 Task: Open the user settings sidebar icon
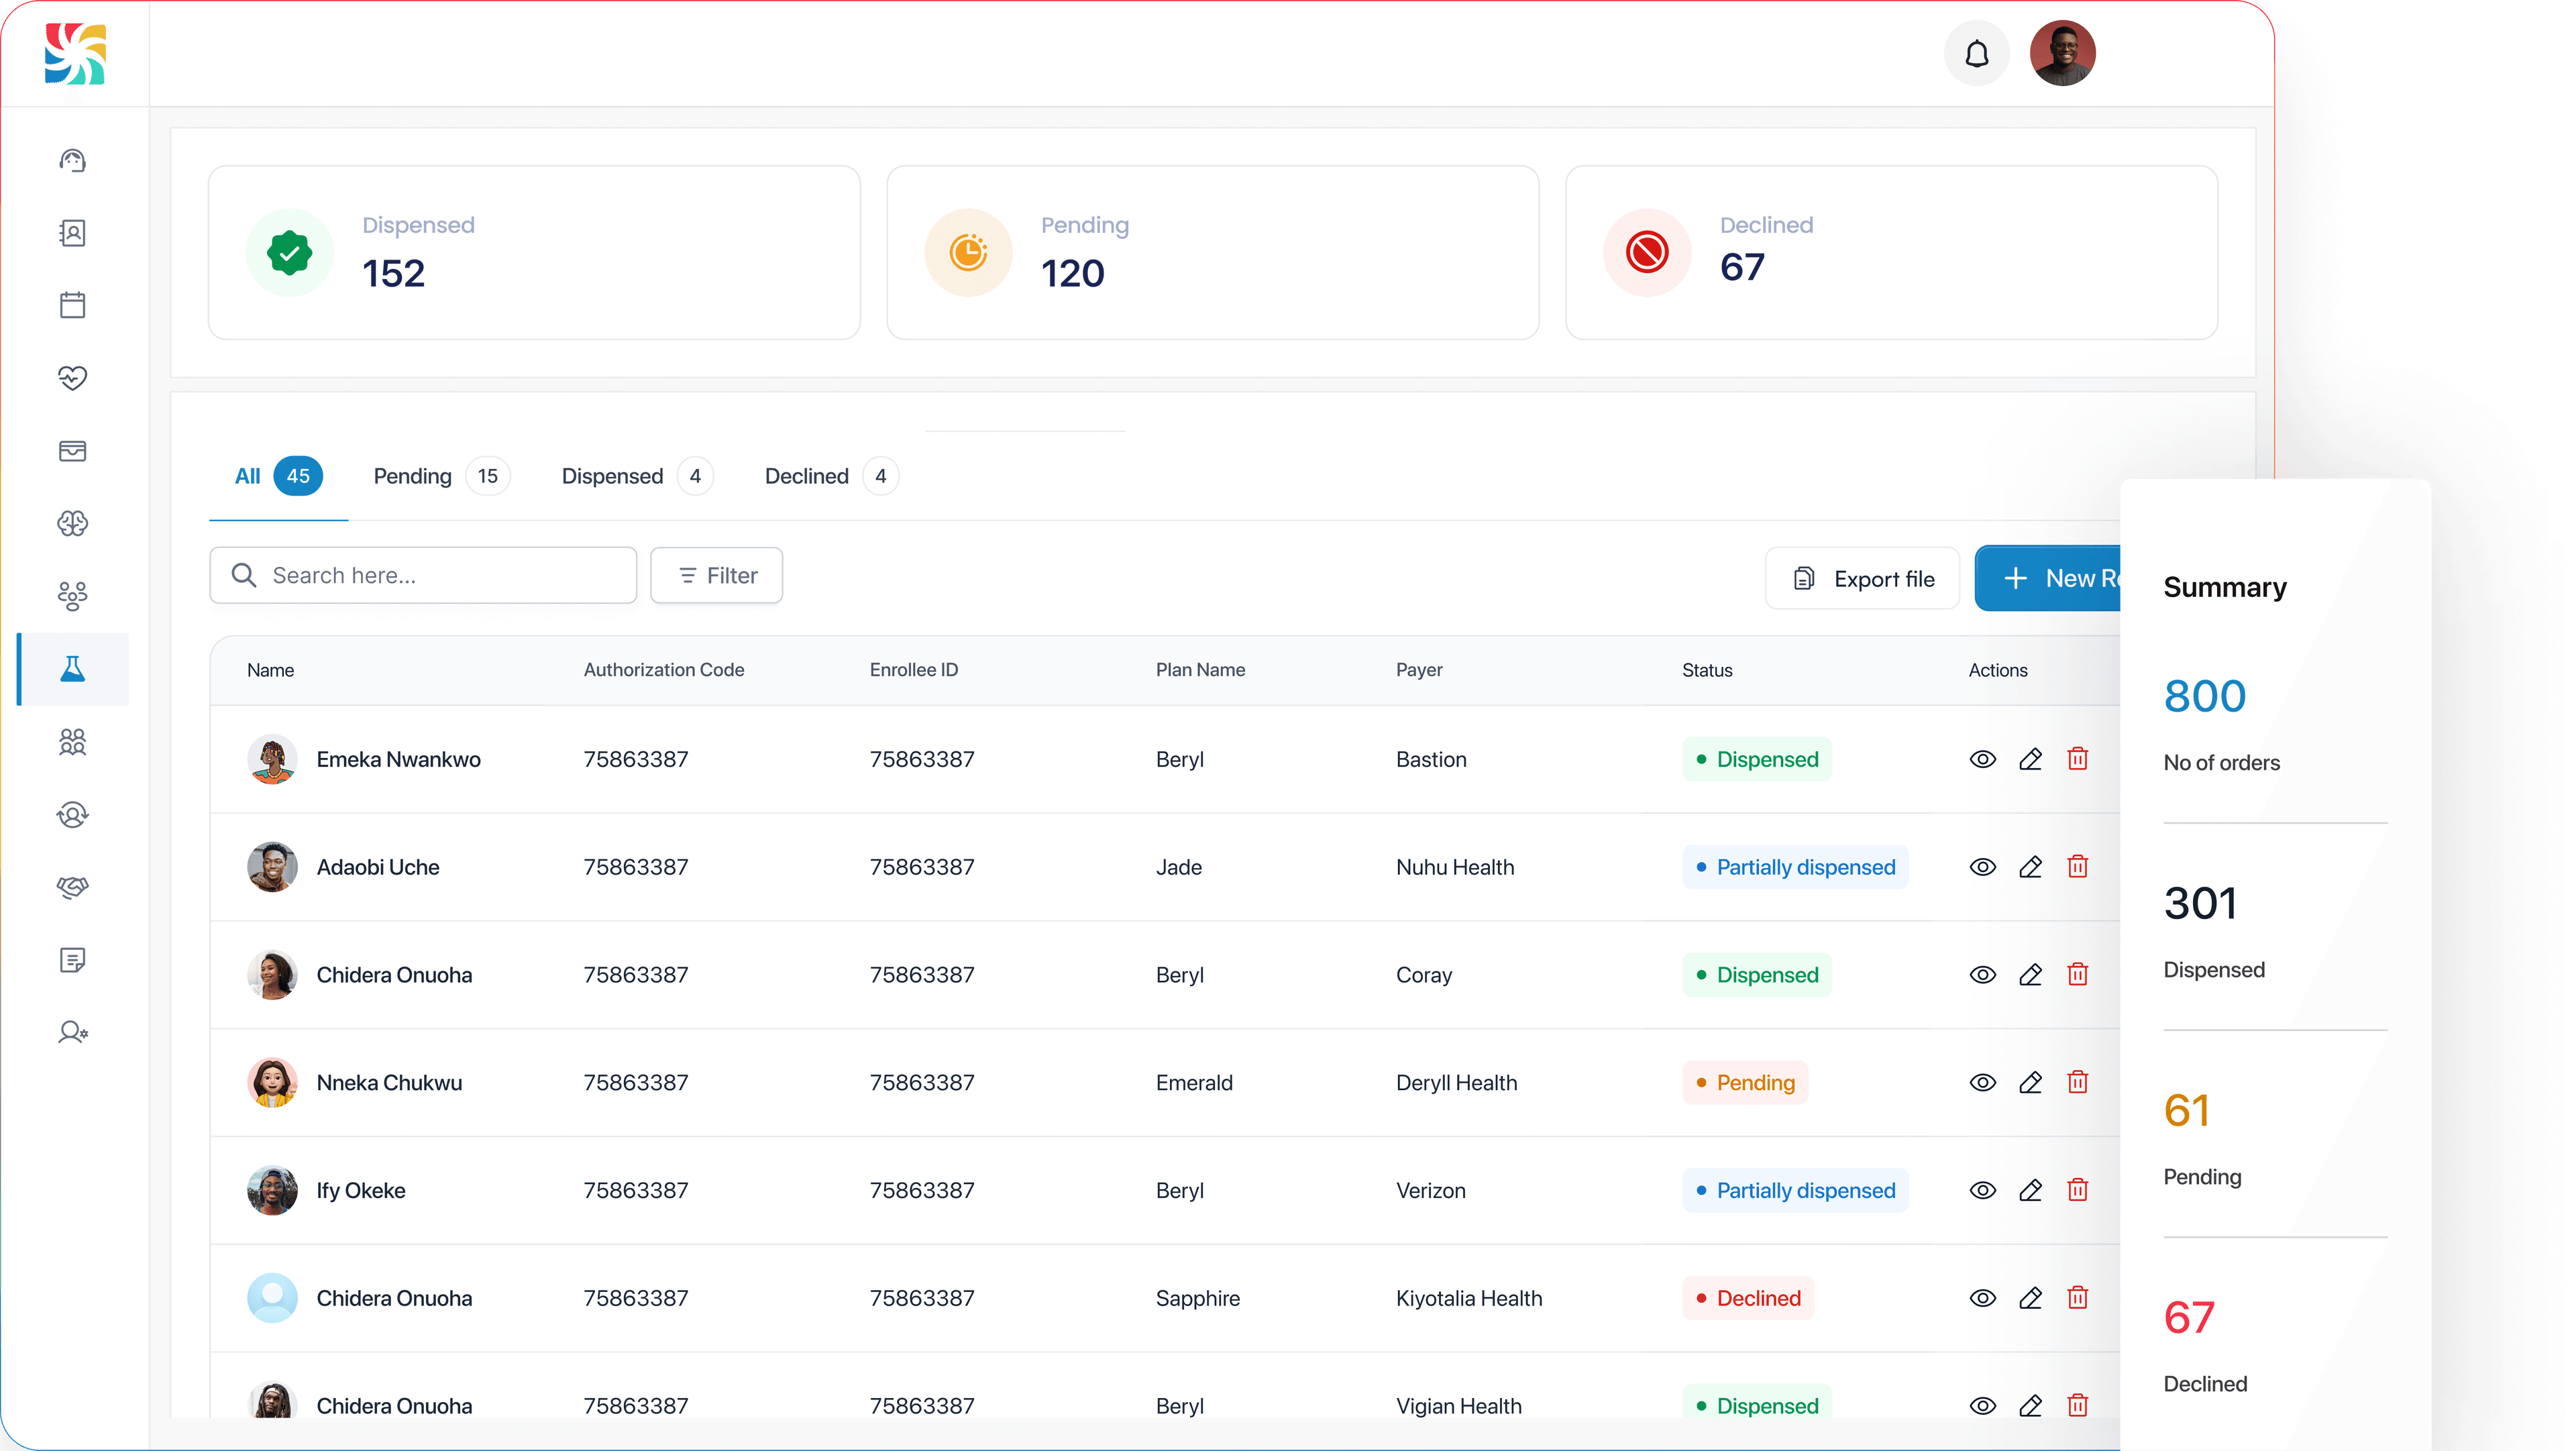[72, 1032]
